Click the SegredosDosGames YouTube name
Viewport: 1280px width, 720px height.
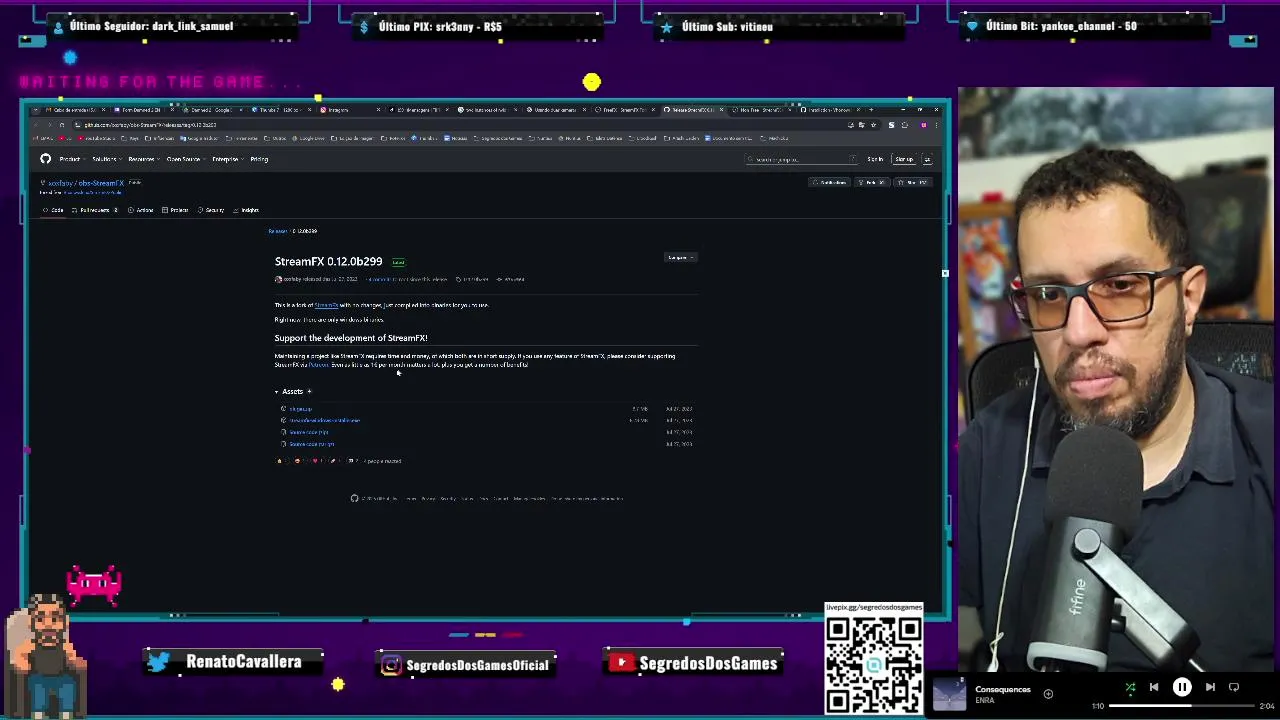click(708, 663)
